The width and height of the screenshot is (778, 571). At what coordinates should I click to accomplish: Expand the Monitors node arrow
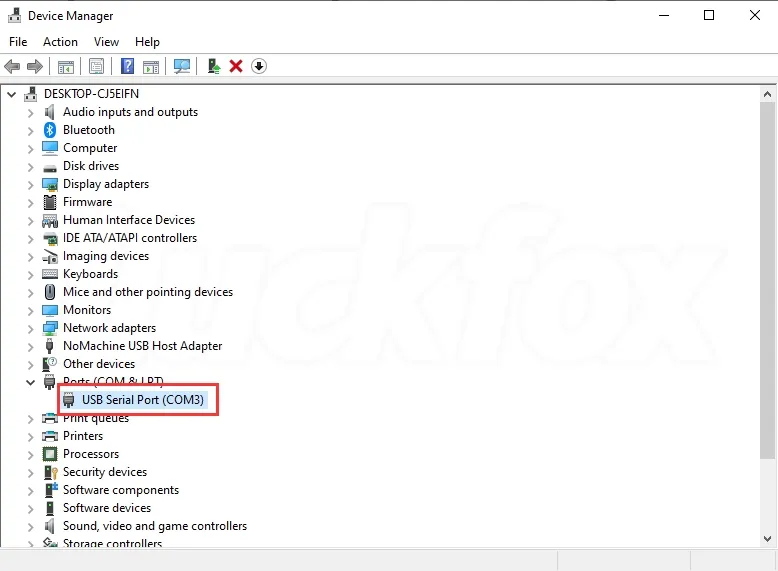(30, 311)
